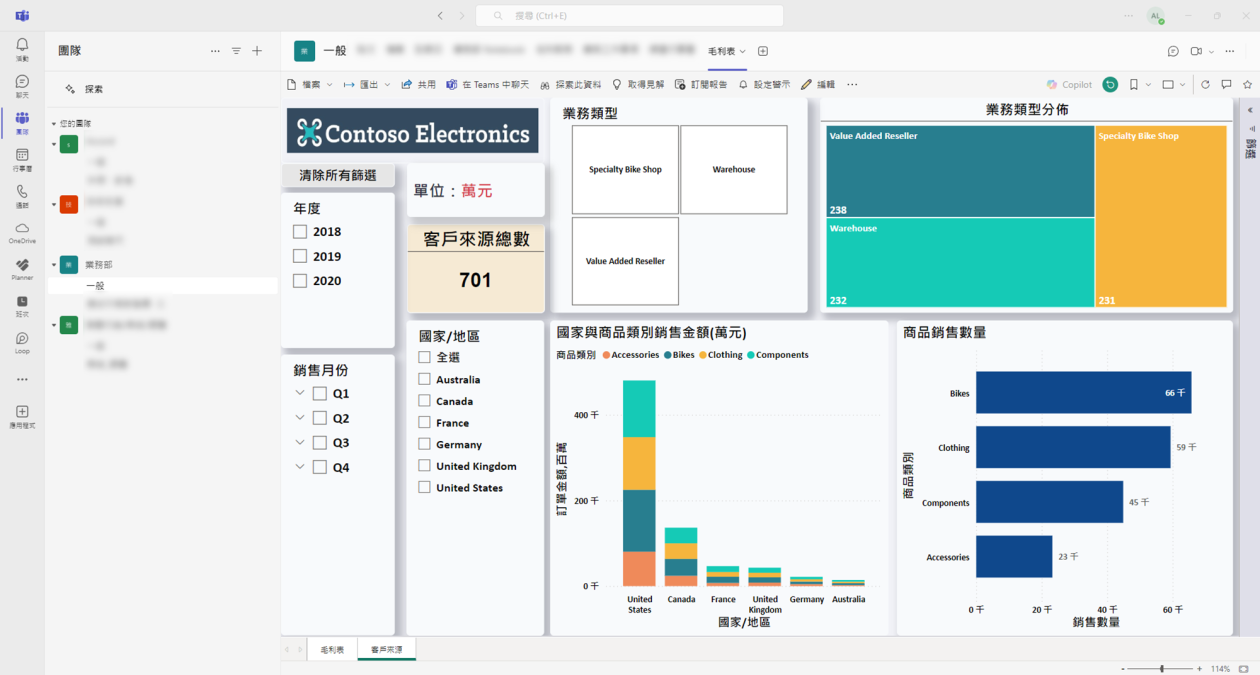This screenshot has height=675, width=1260.
Task: Select the Warehouse business type tile
Action: point(733,170)
